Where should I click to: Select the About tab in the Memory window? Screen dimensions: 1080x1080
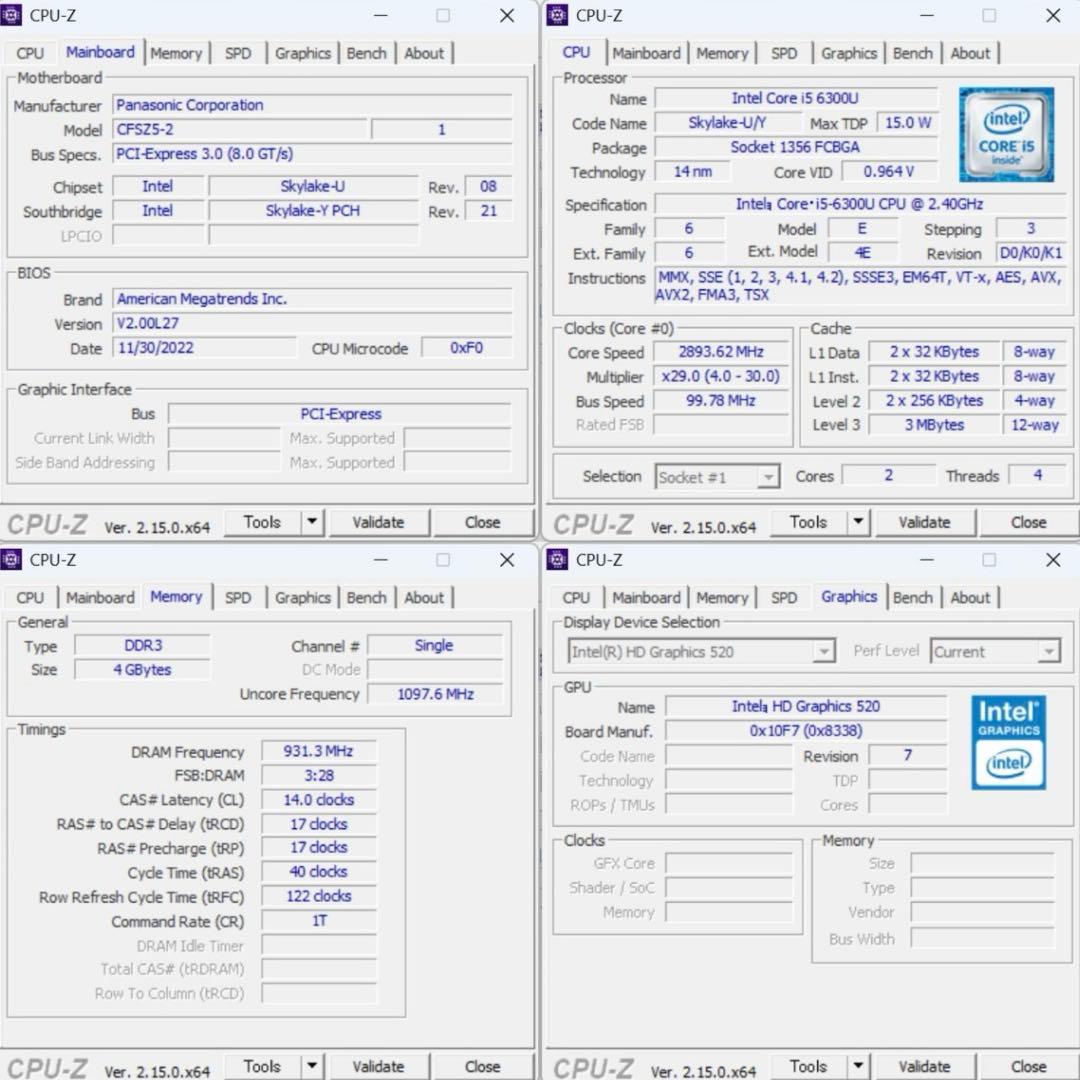click(x=424, y=598)
